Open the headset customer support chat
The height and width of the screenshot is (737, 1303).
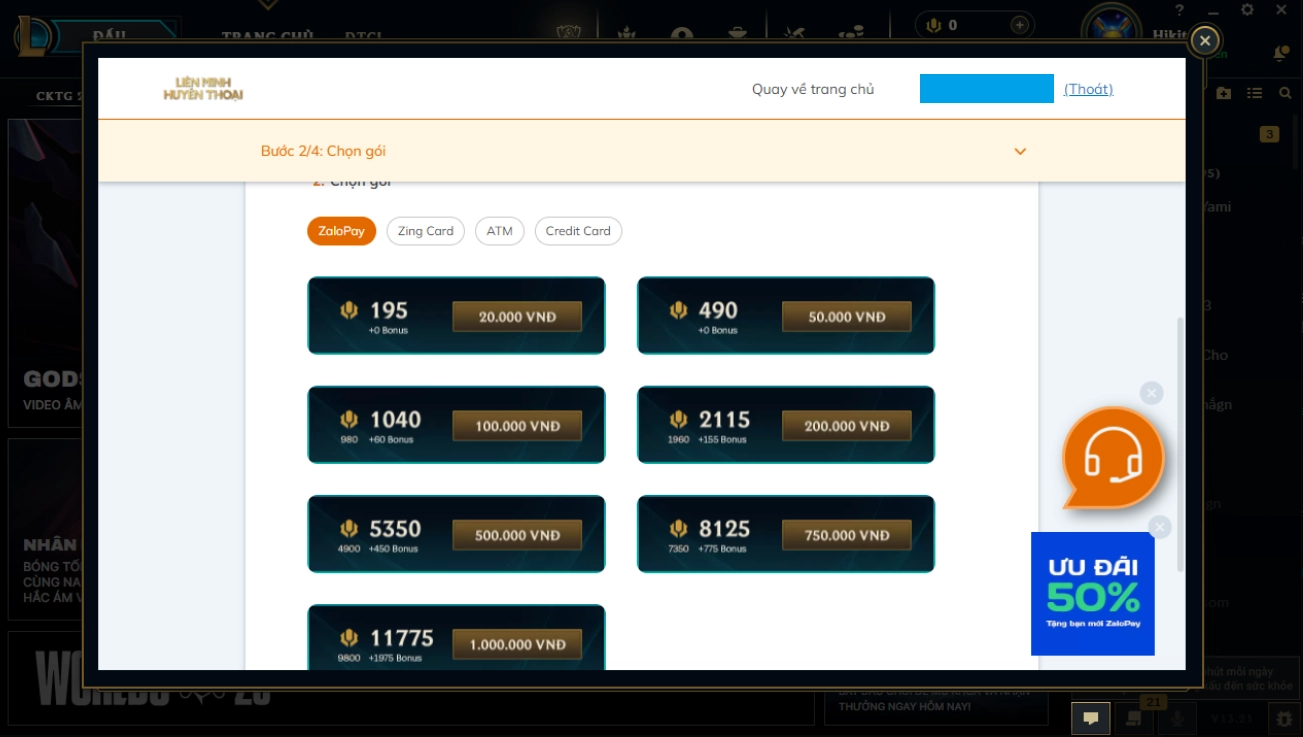(1112, 458)
